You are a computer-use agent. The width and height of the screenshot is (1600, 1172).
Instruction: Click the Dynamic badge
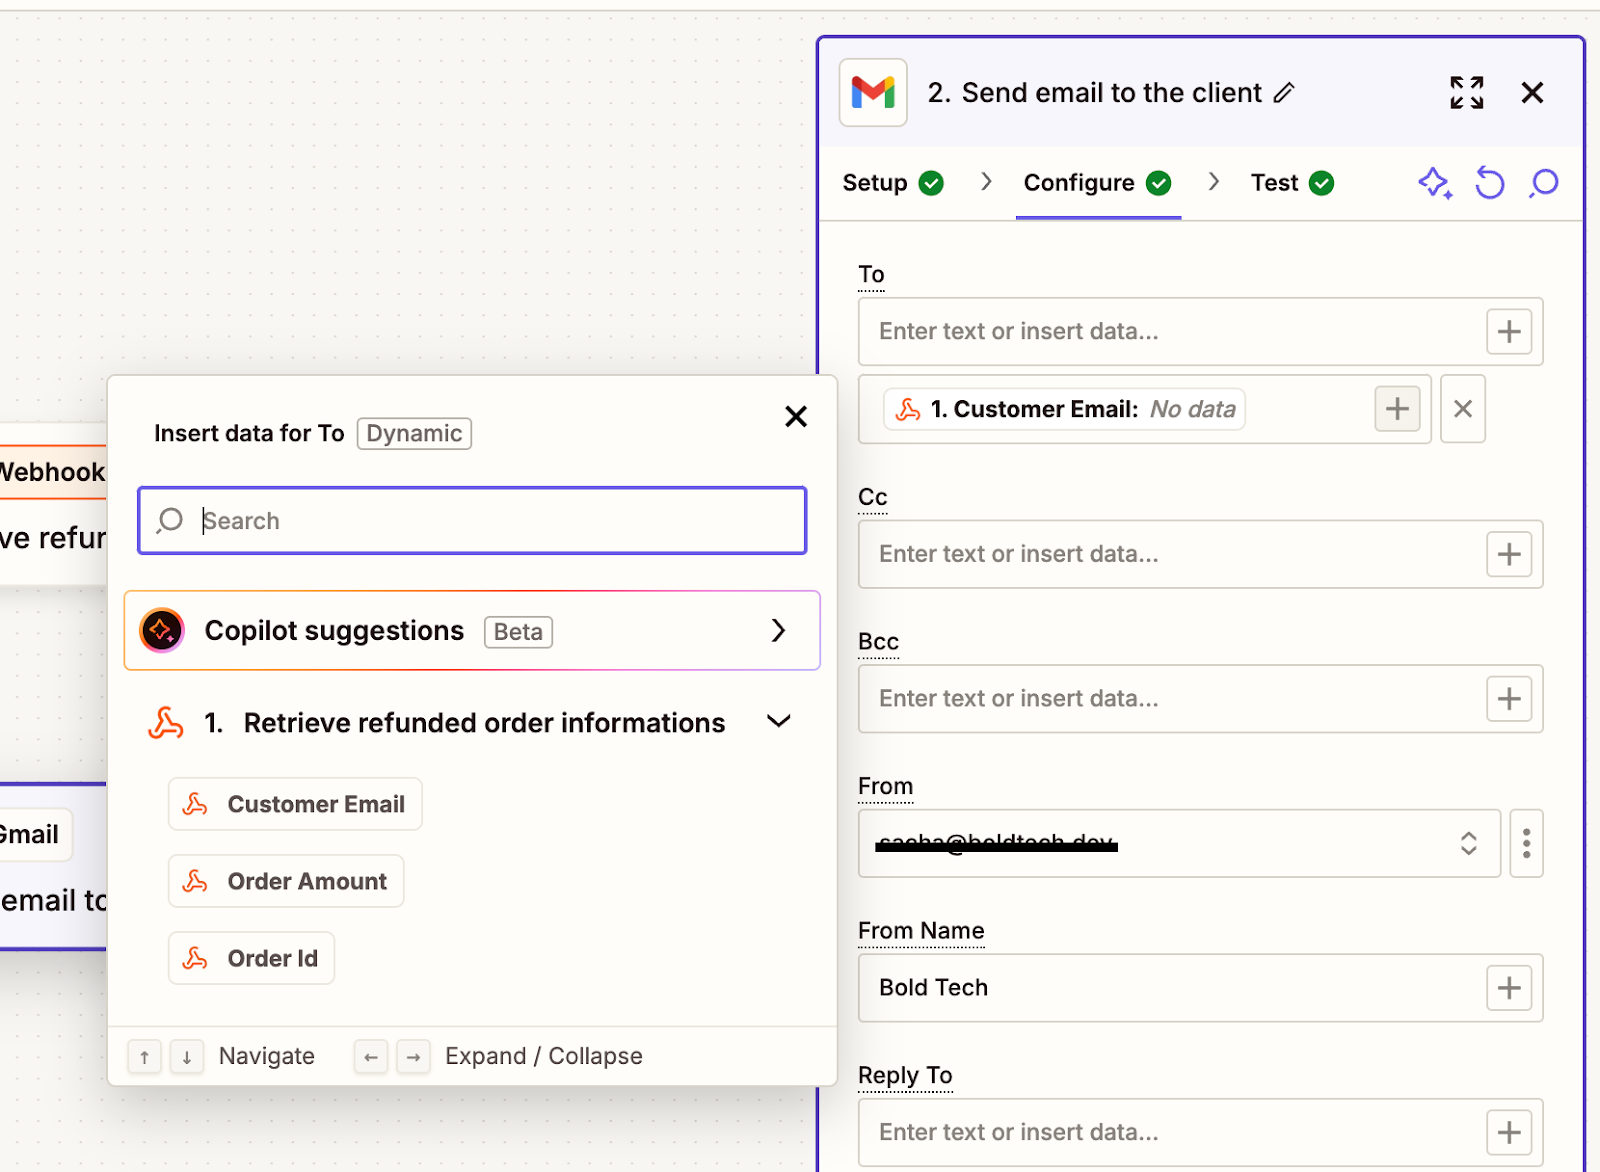pos(414,433)
